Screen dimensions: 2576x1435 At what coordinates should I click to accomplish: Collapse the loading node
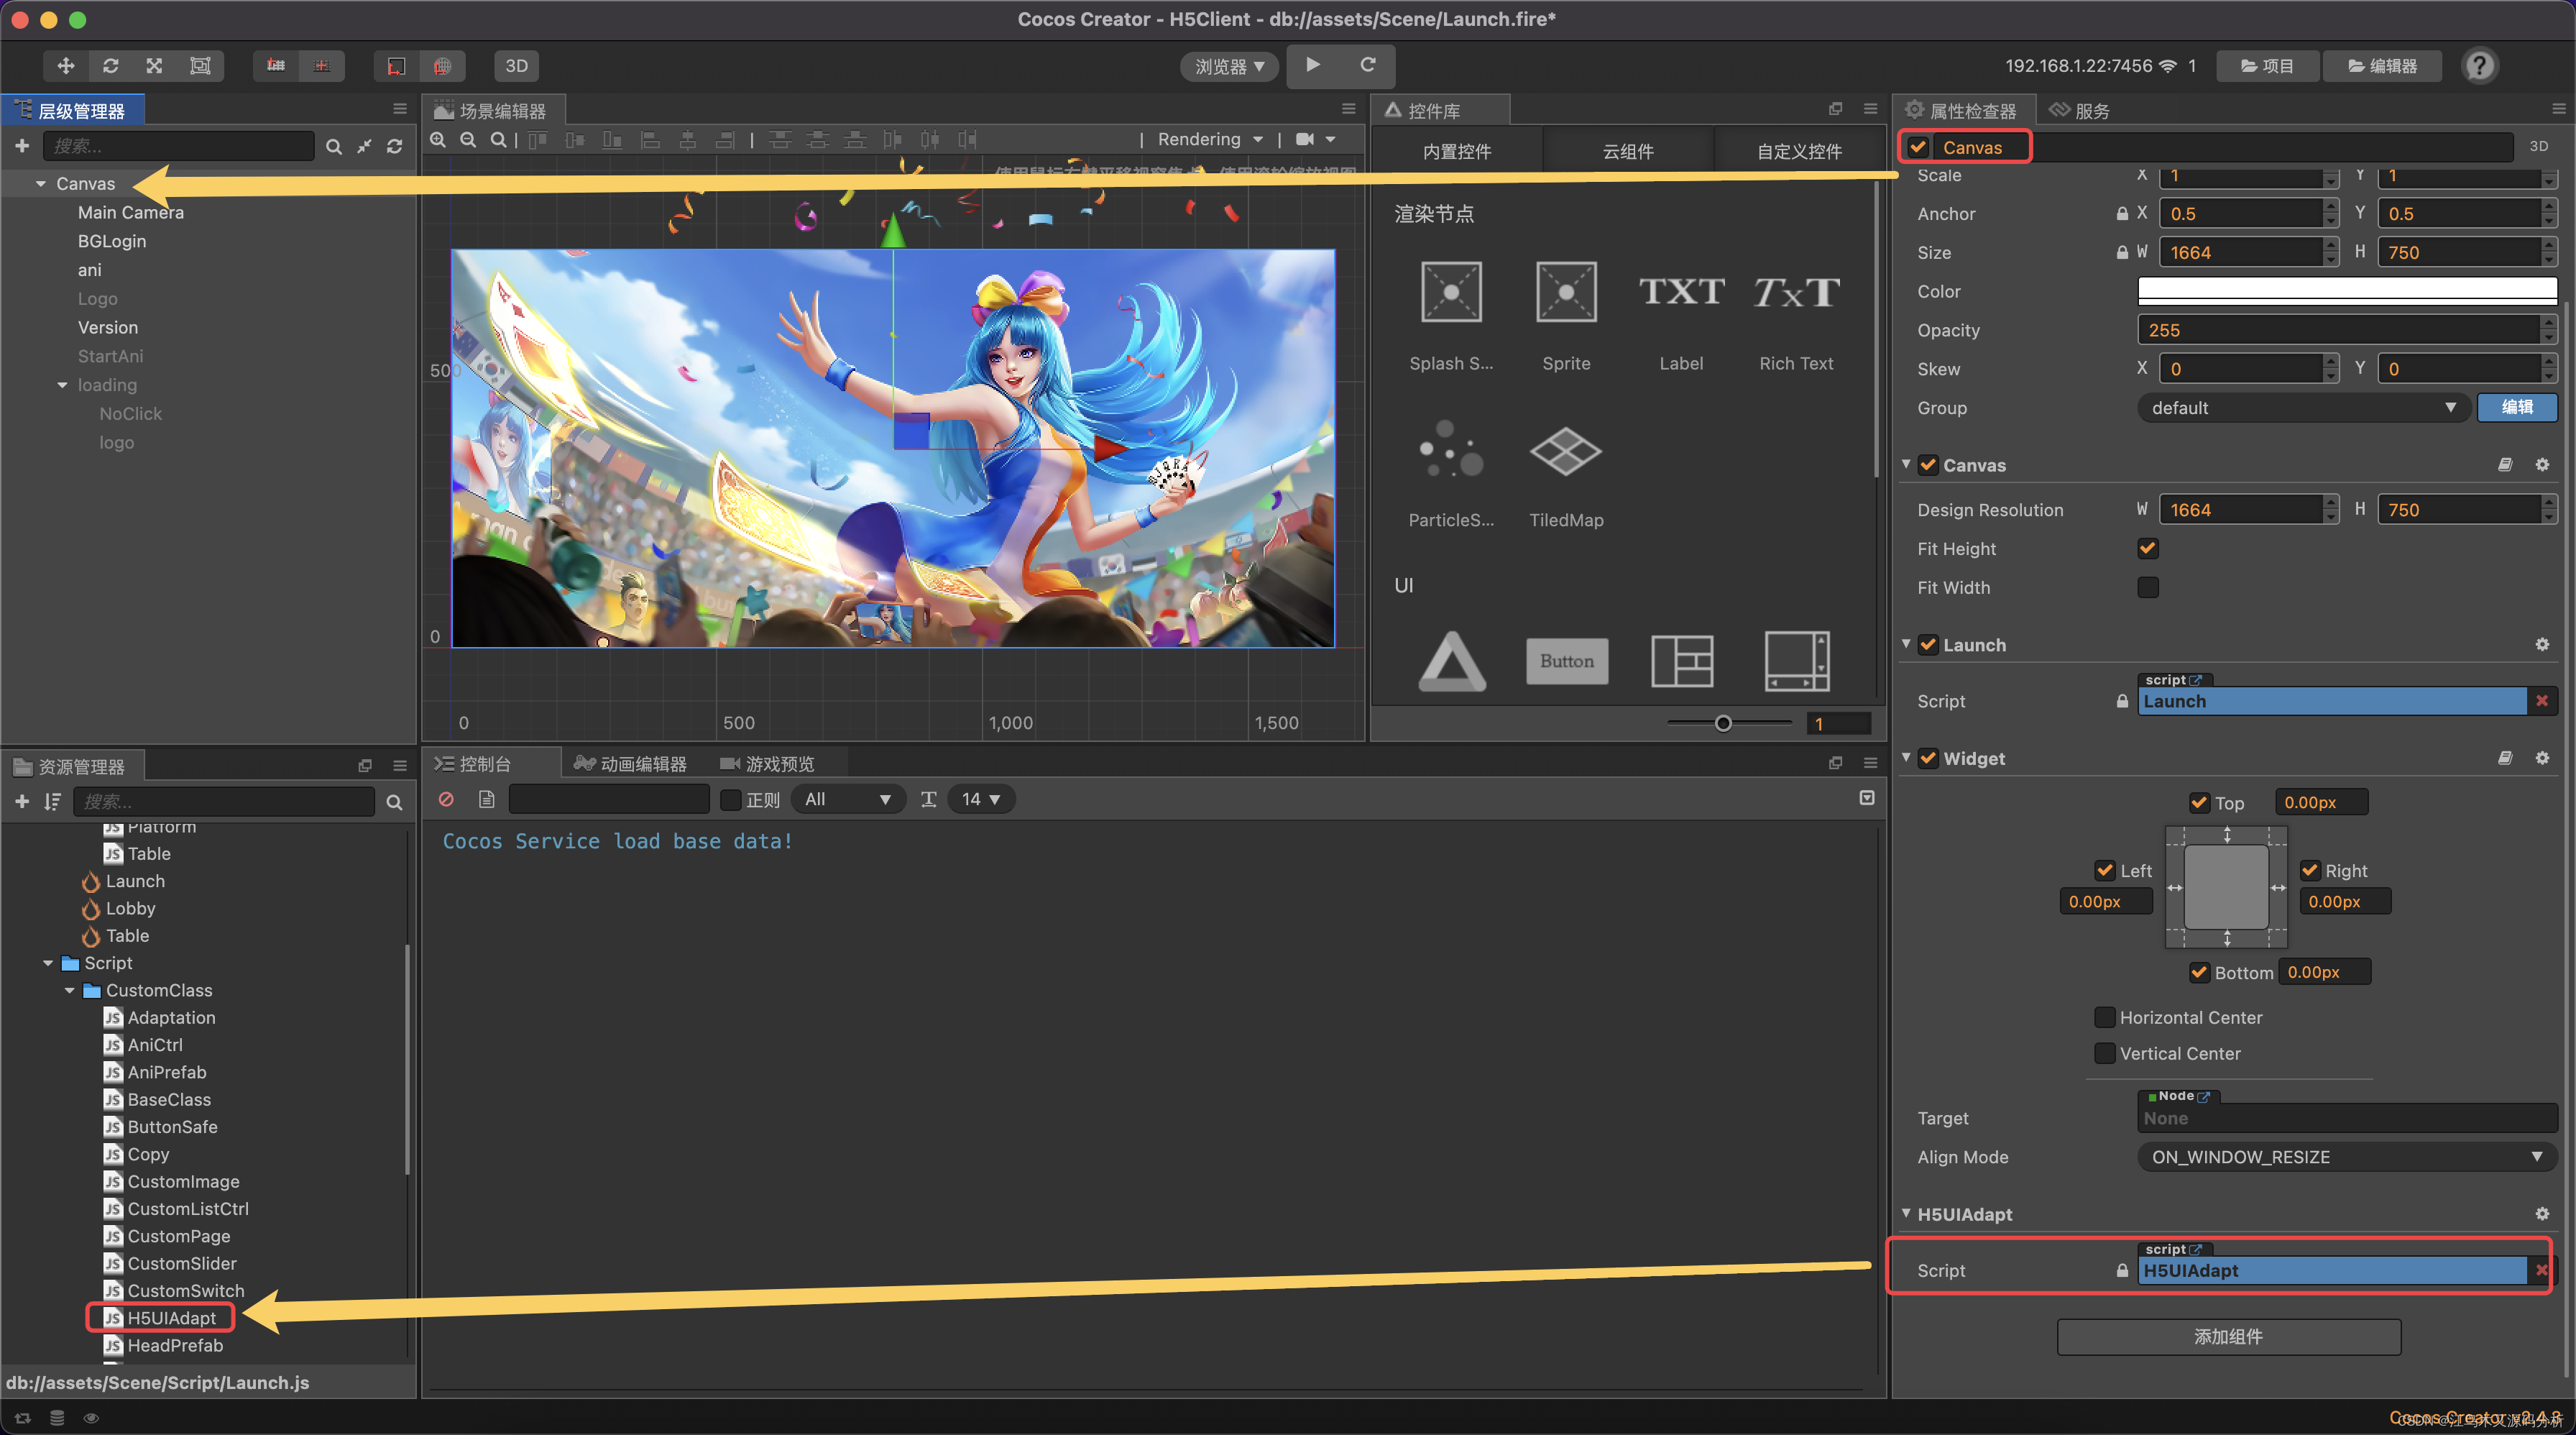[63, 385]
